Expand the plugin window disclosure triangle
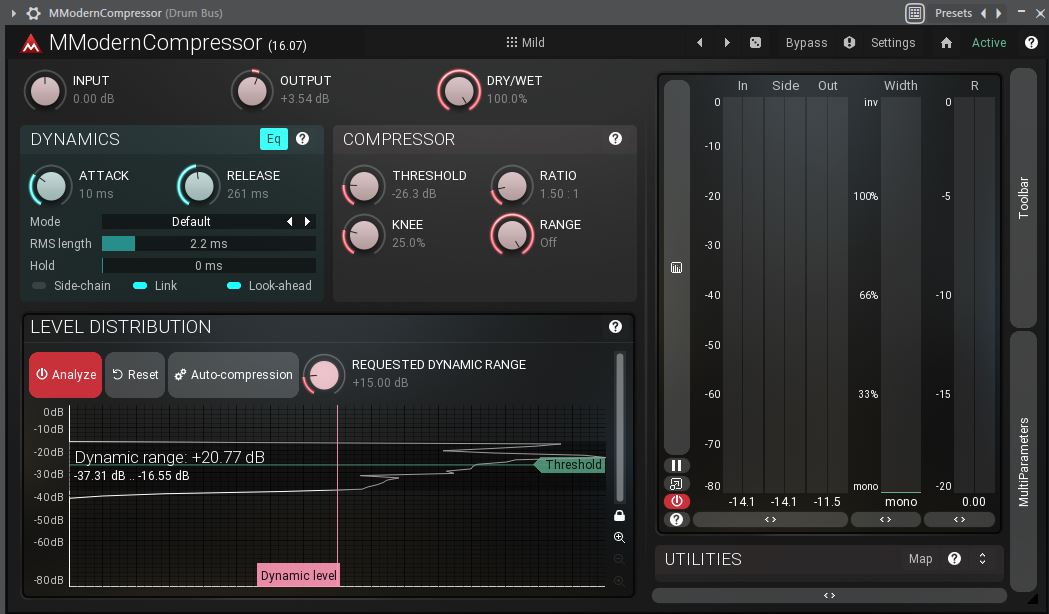 coord(13,13)
